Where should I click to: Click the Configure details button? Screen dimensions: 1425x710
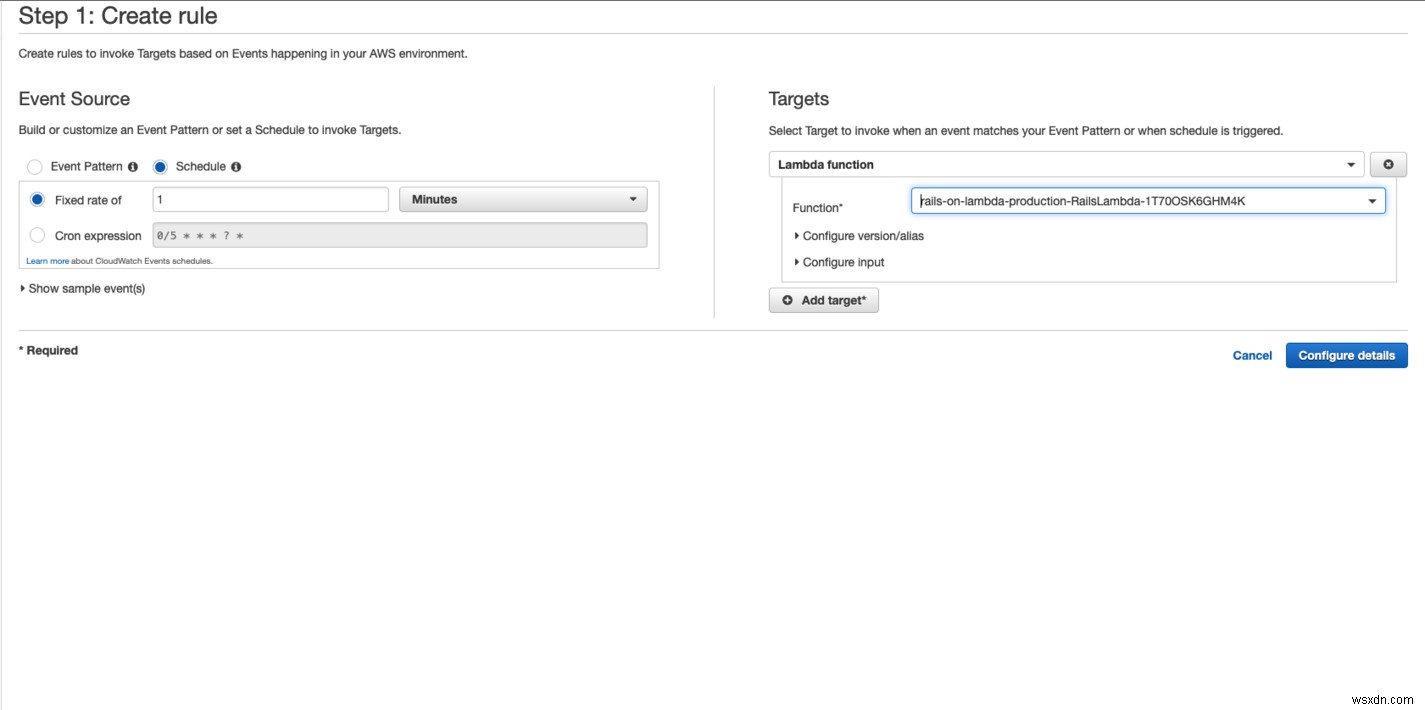(x=1346, y=355)
